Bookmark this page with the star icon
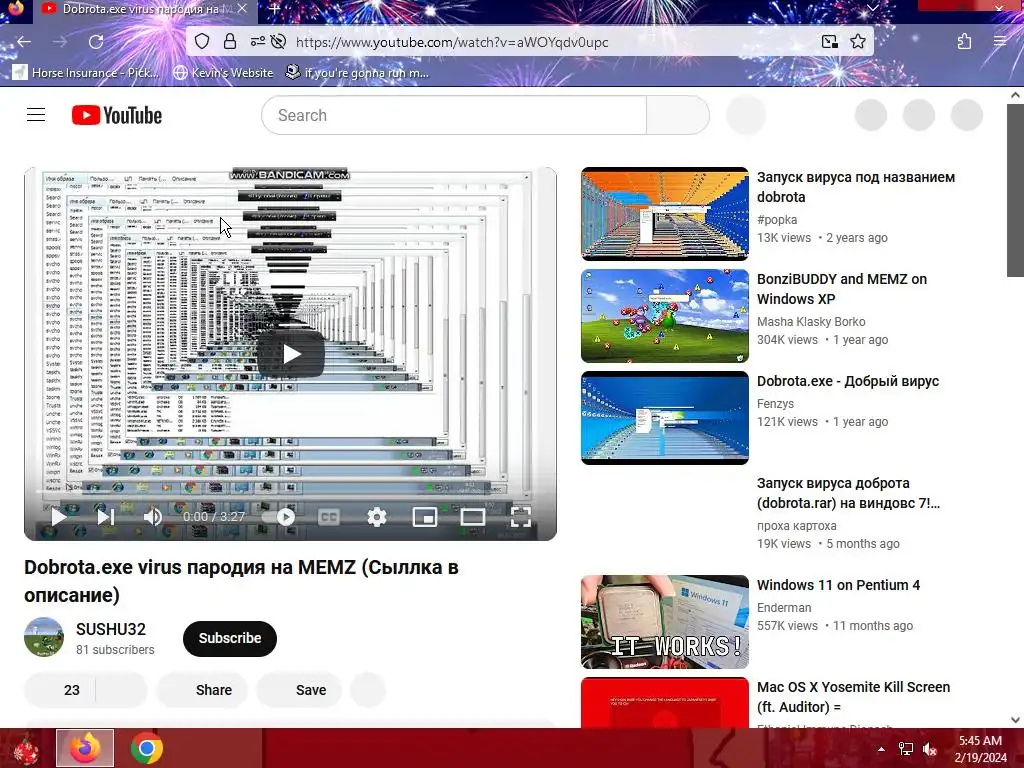1024x768 pixels. (x=857, y=42)
